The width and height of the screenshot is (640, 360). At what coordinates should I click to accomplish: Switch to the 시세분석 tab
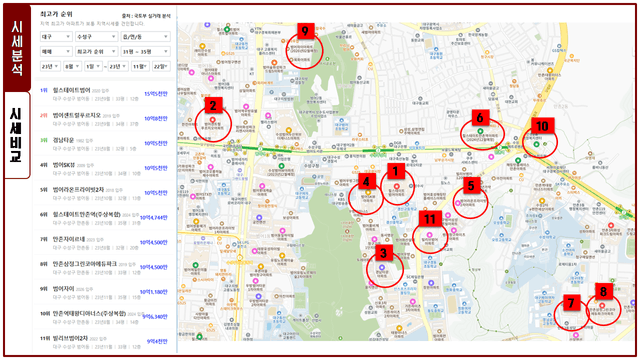tap(17, 48)
